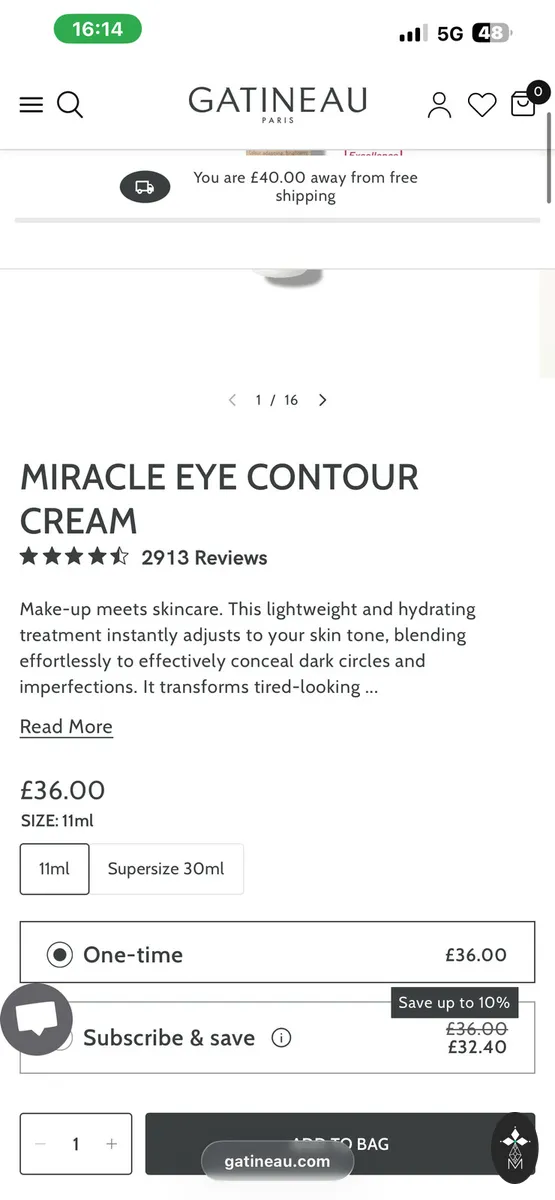
Task: Choose the 11ml size option
Action: pos(55,869)
